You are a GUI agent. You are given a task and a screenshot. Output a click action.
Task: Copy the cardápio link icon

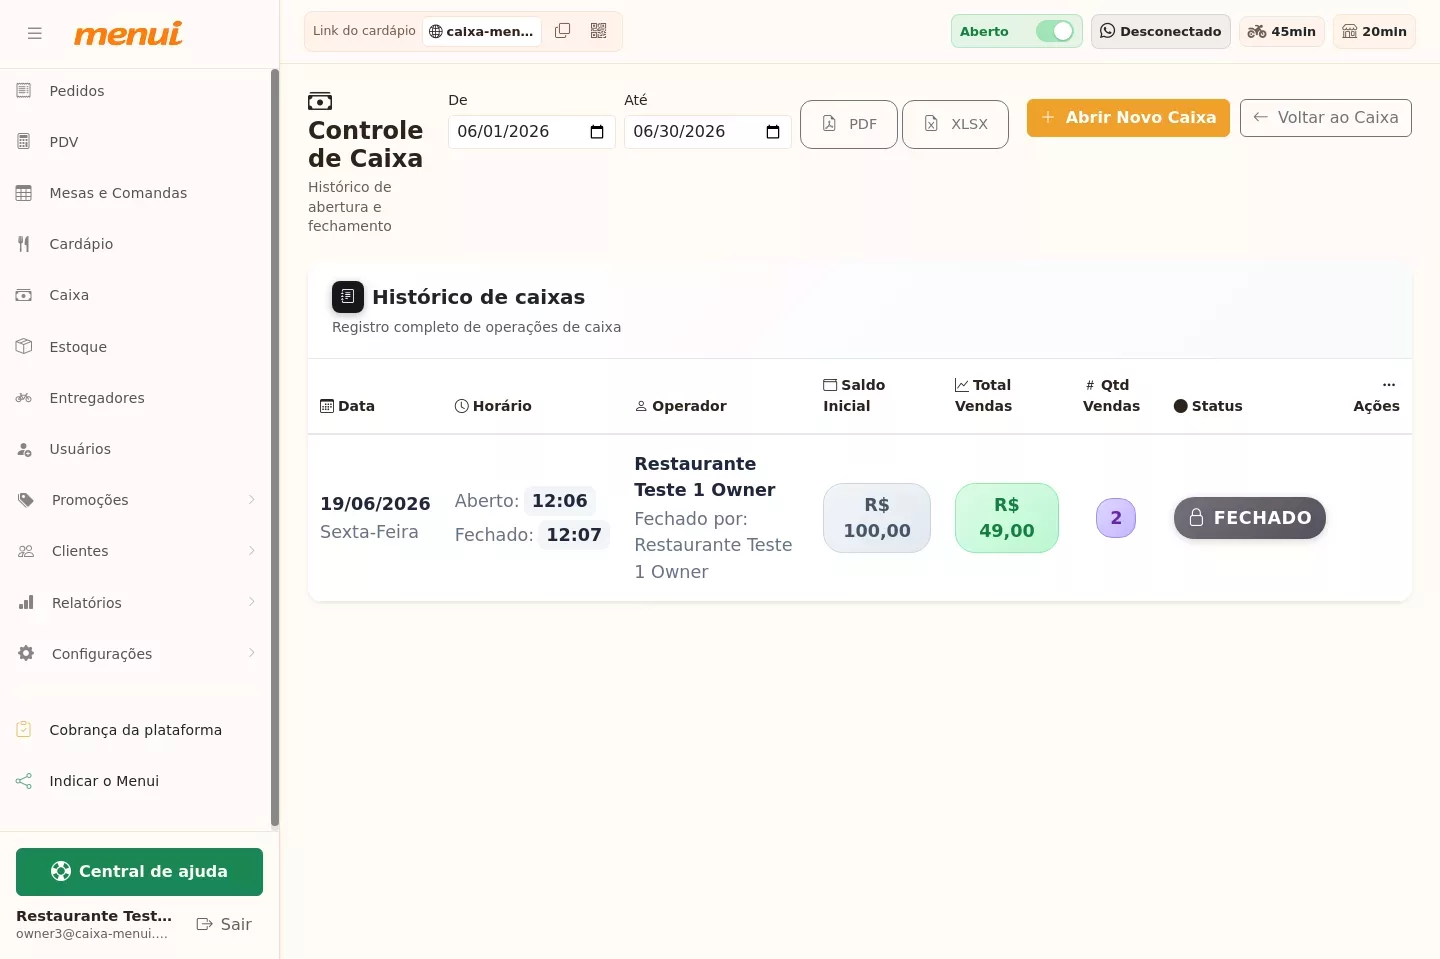(563, 31)
